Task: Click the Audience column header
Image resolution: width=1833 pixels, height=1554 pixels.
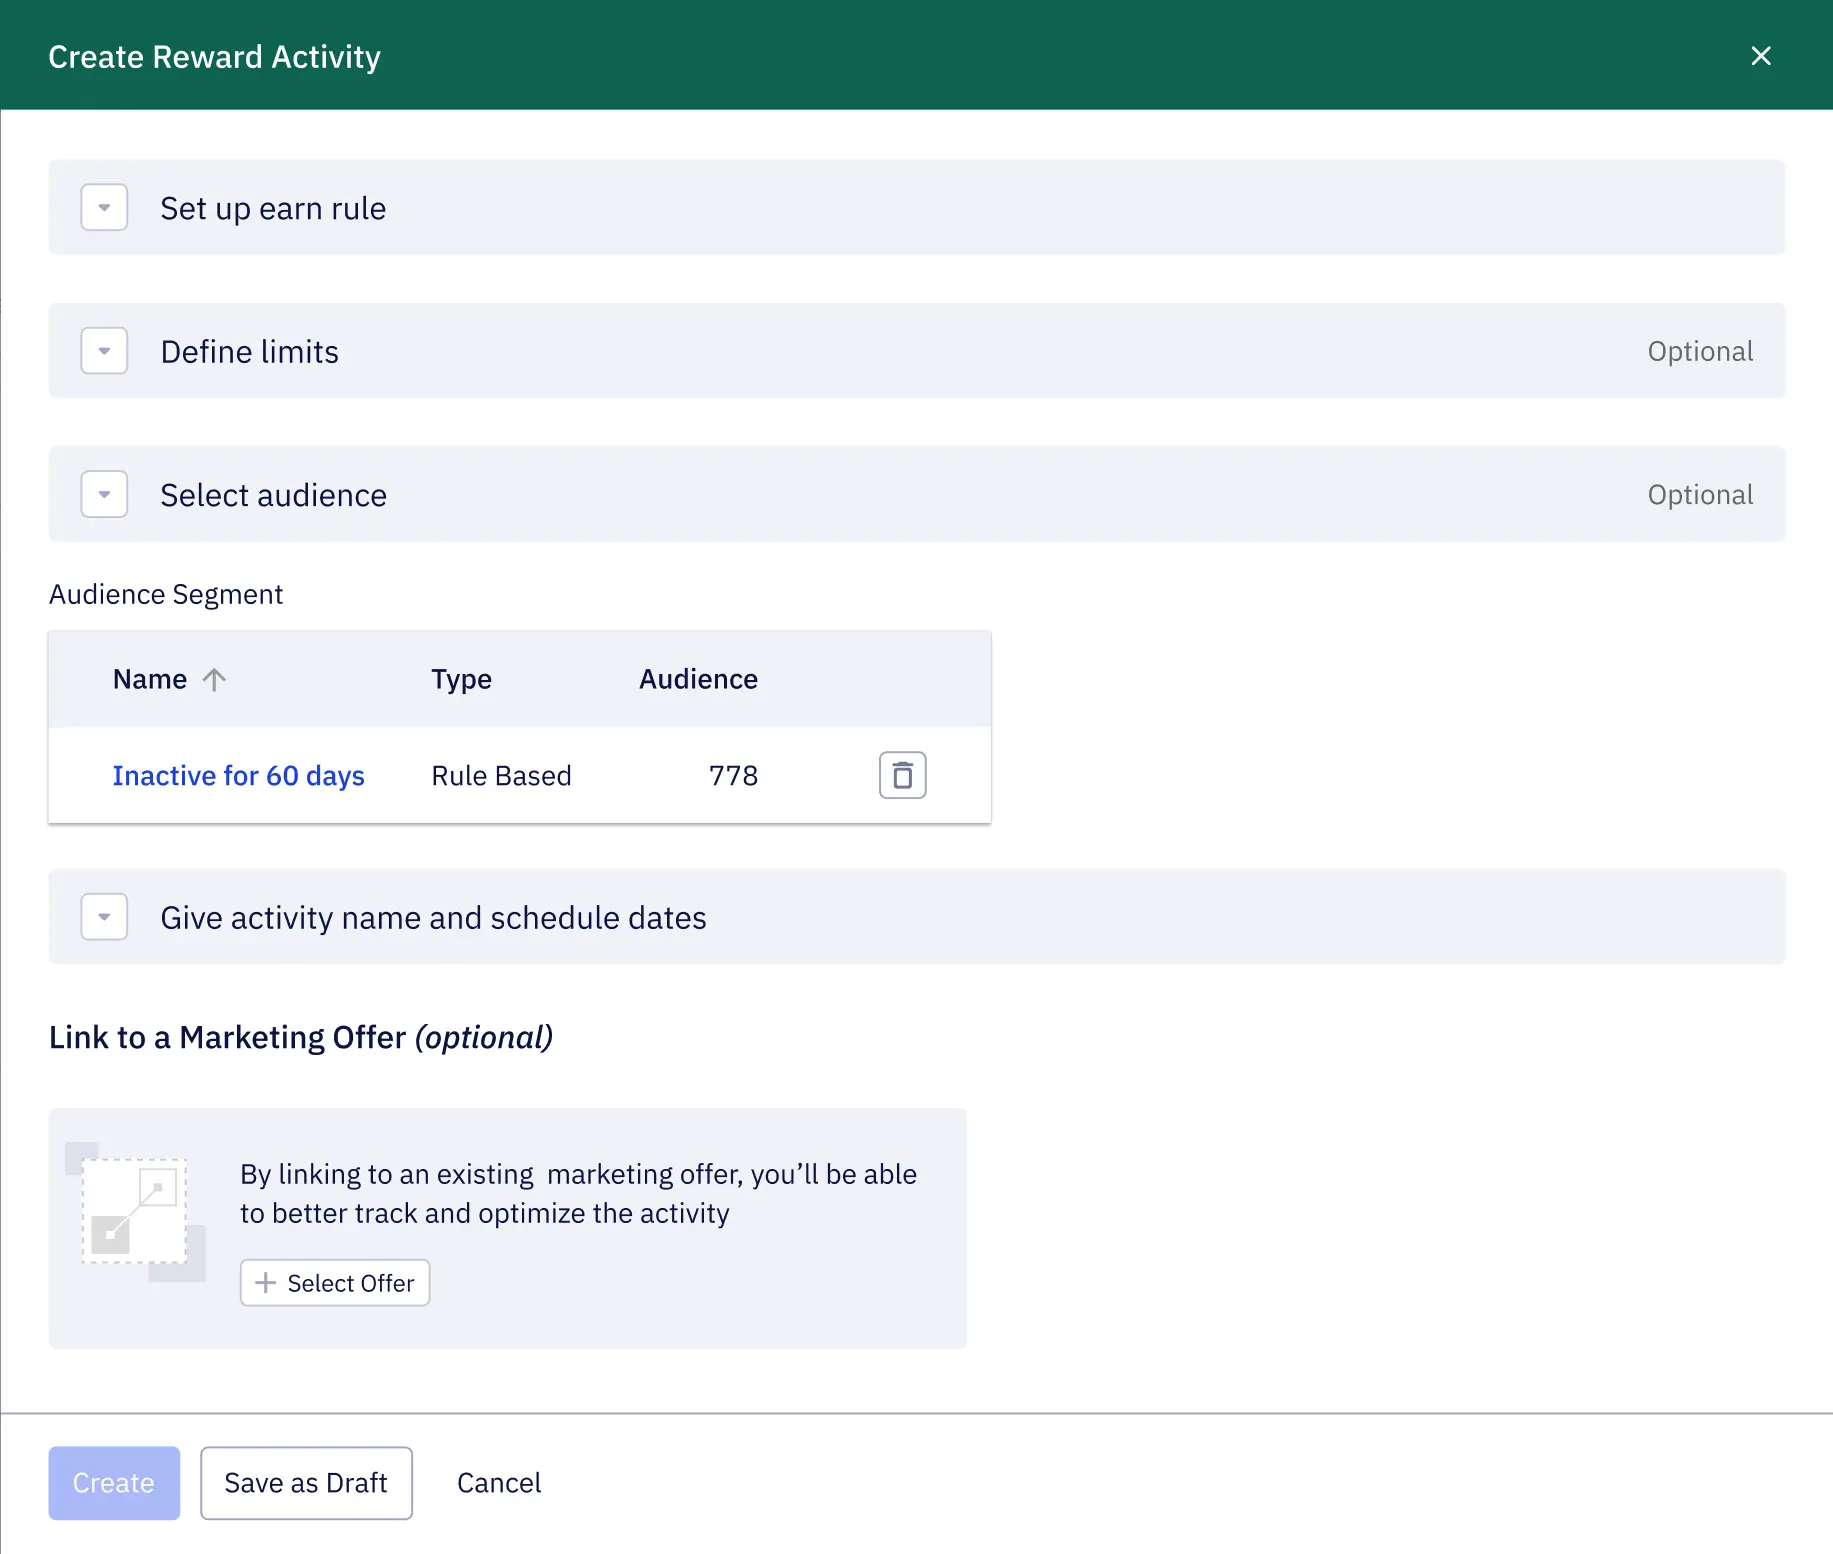Action: (698, 680)
